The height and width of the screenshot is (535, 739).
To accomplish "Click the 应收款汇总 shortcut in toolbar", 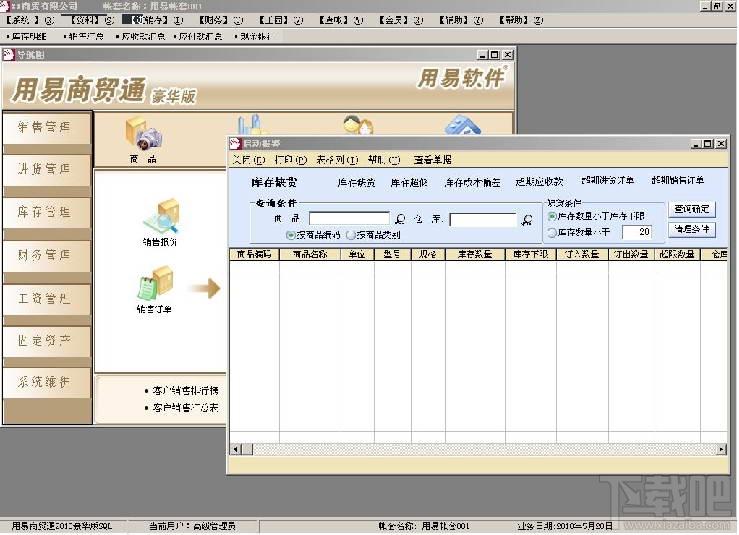I will (x=141, y=36).
